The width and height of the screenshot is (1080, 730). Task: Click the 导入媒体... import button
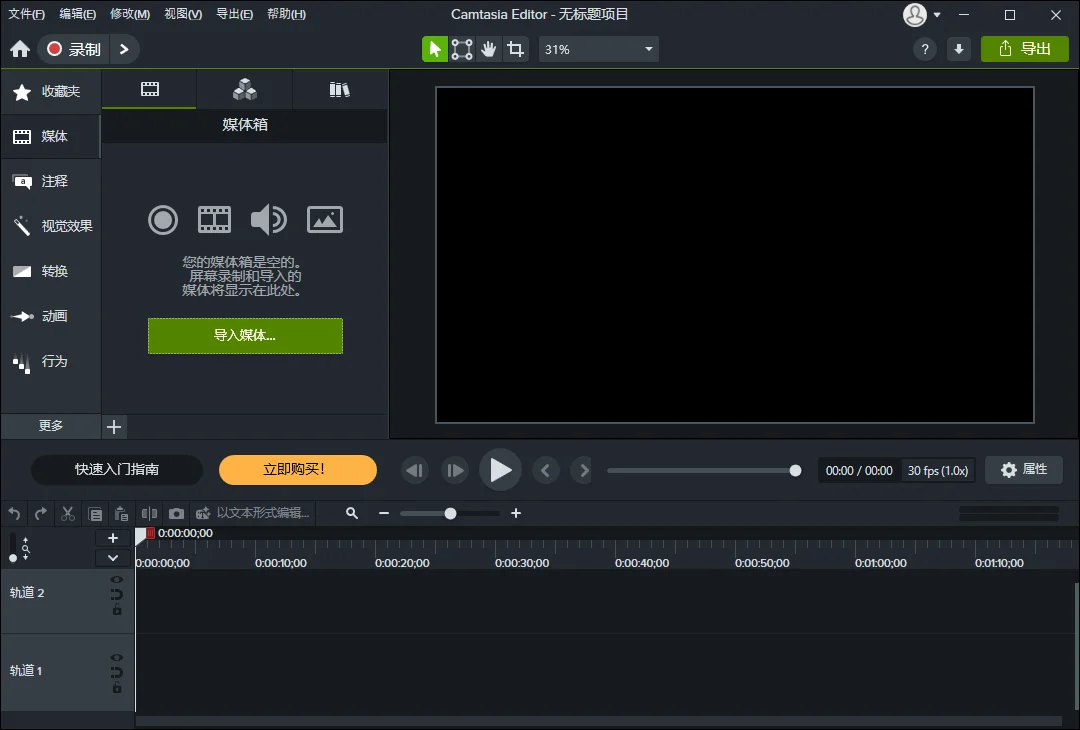coord(245,335)
